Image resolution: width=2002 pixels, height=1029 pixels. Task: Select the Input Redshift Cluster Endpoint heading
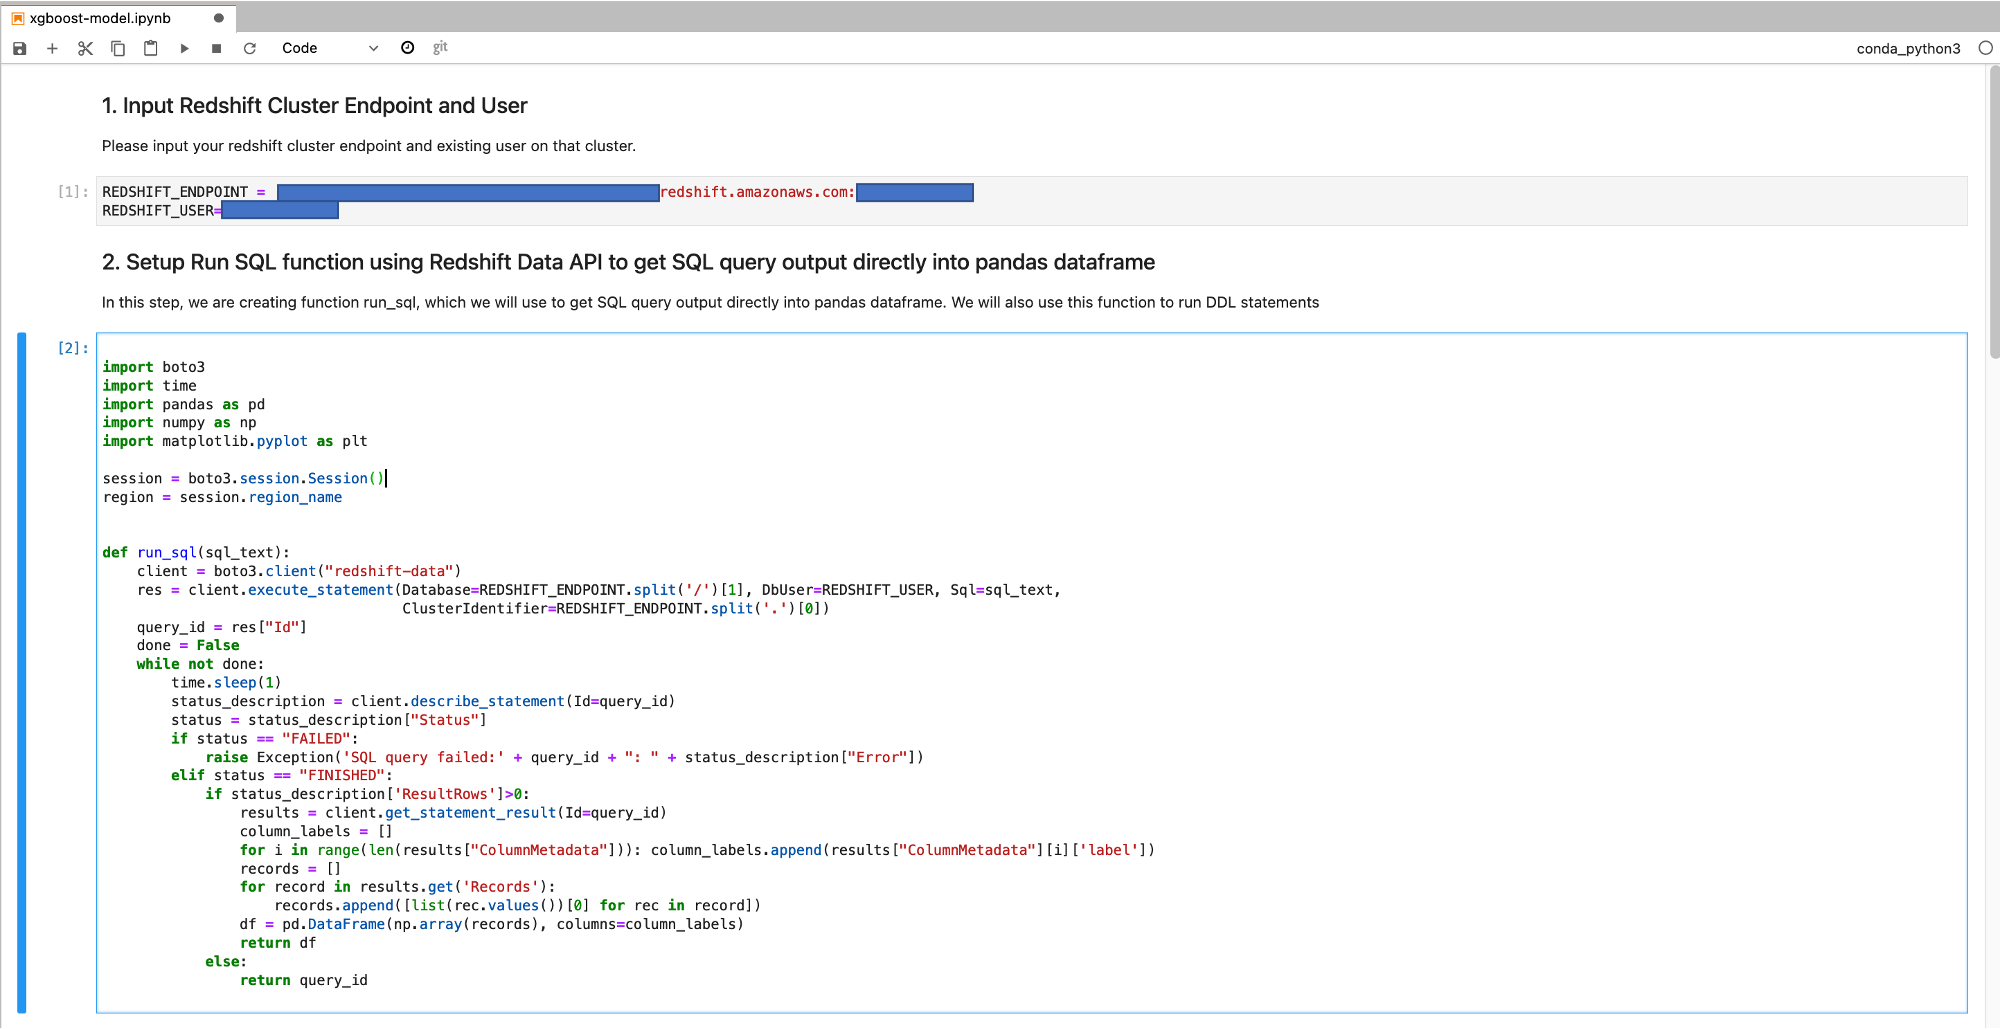pos(314,106)
